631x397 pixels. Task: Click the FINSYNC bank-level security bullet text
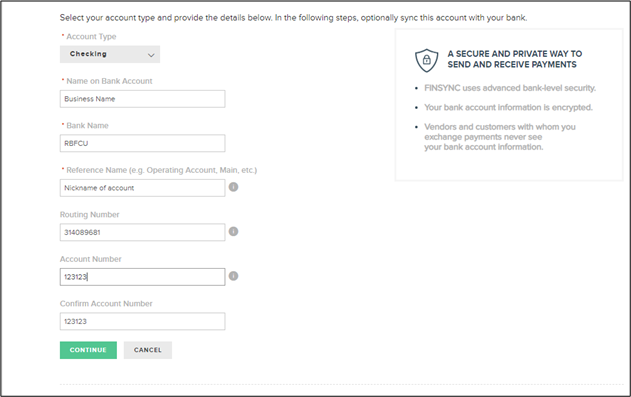(x=510, y=88)
